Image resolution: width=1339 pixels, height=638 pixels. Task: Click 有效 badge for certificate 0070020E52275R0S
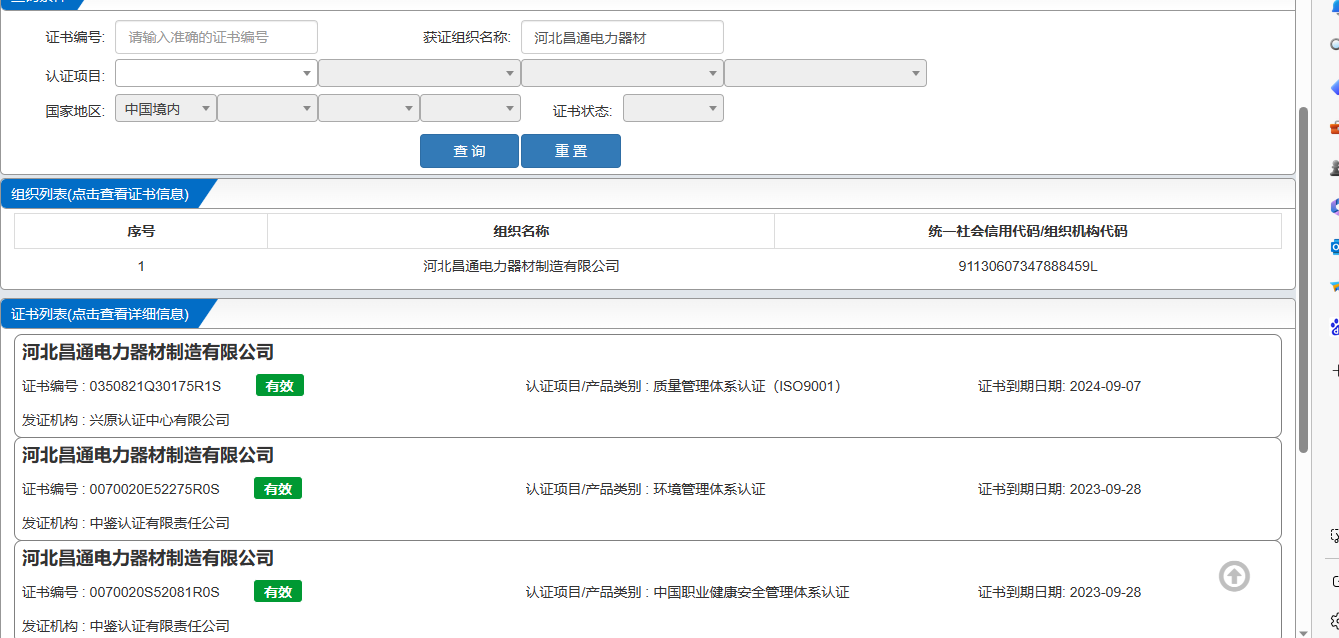pyautogui.click(x=278, y=489)
